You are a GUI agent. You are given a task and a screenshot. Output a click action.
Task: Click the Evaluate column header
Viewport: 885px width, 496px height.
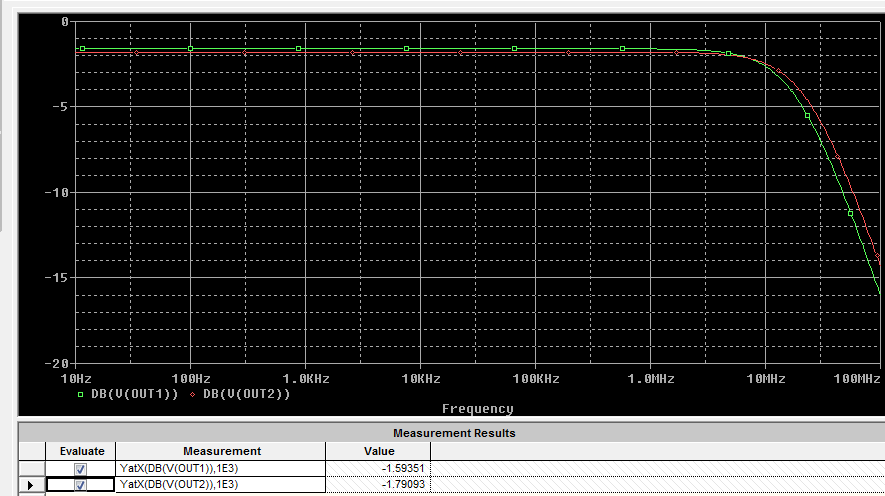(82, 451)
